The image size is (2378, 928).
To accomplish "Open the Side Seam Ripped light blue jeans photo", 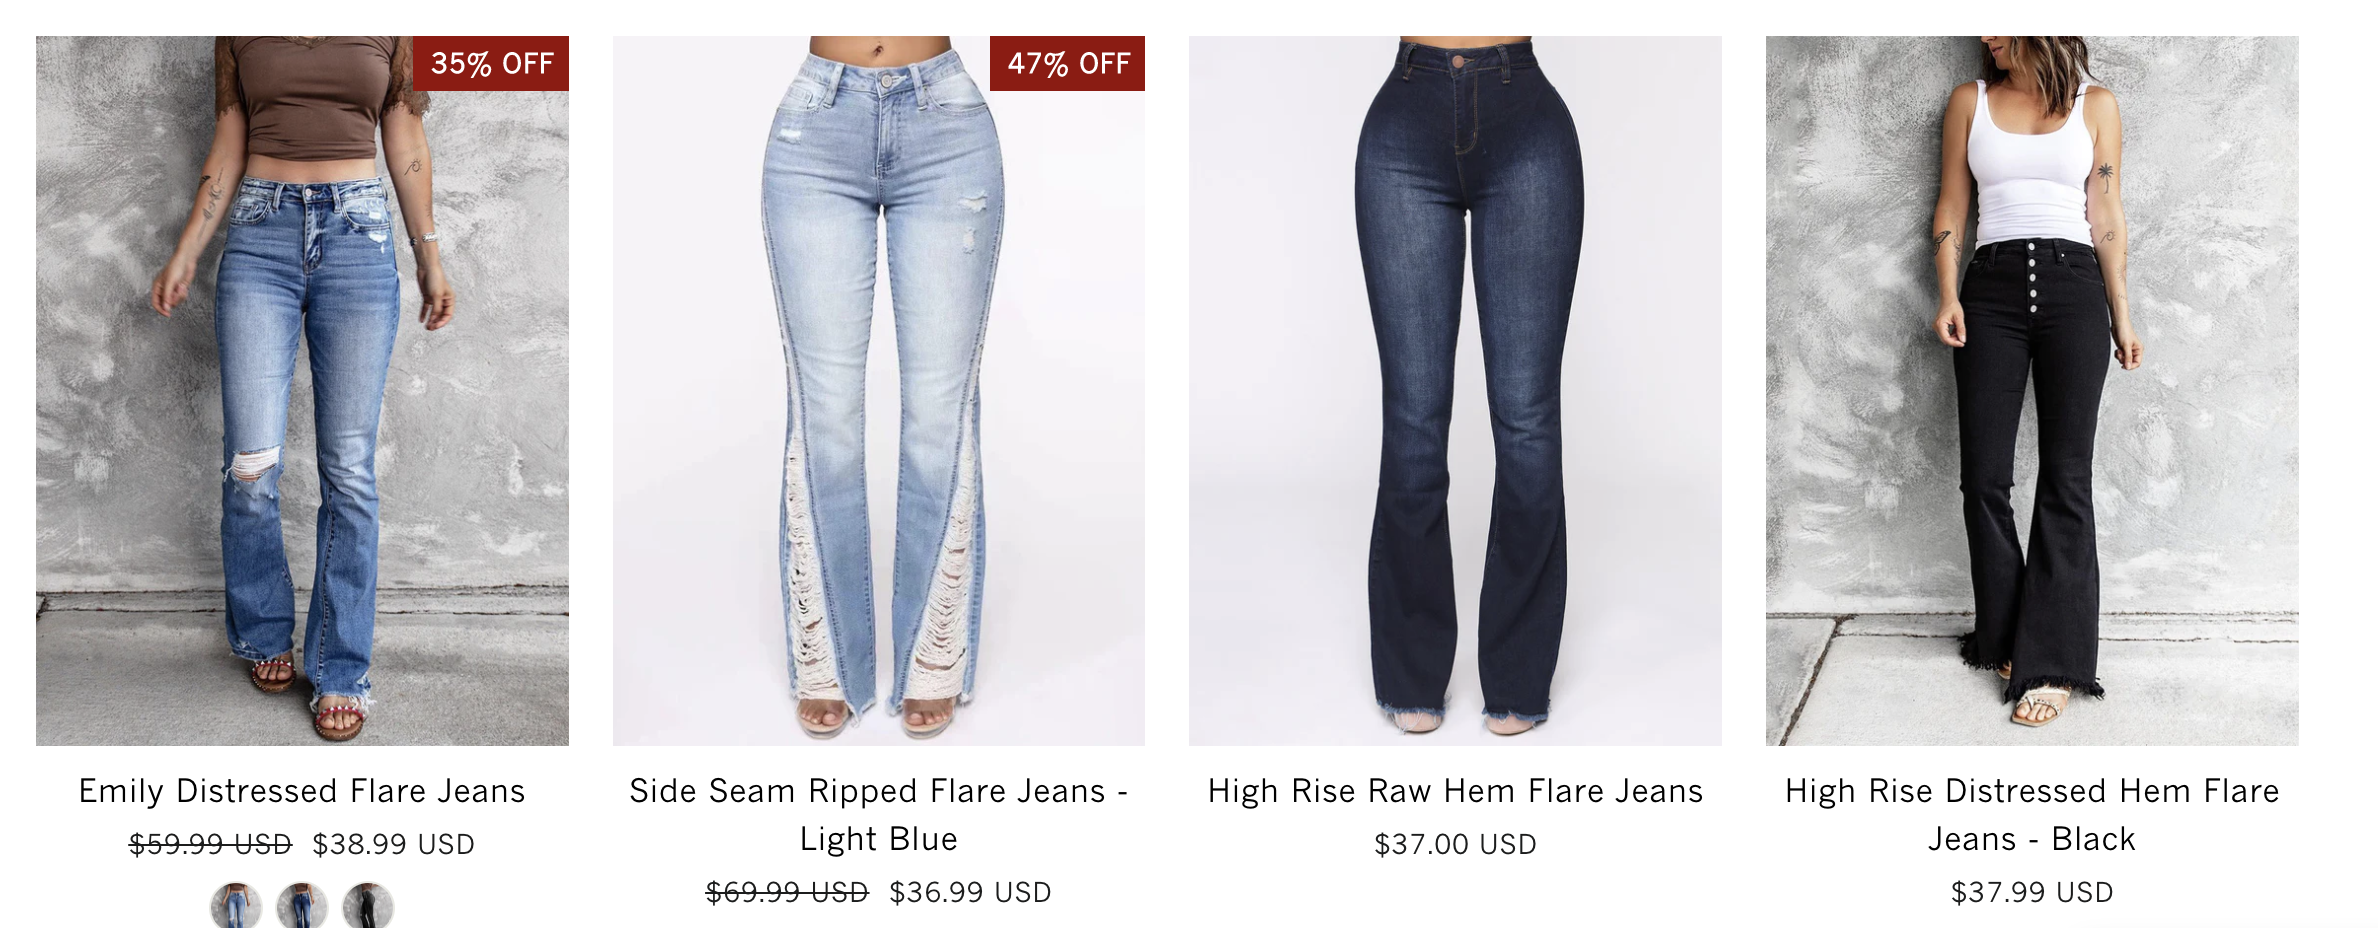I will tap(879, 391).
